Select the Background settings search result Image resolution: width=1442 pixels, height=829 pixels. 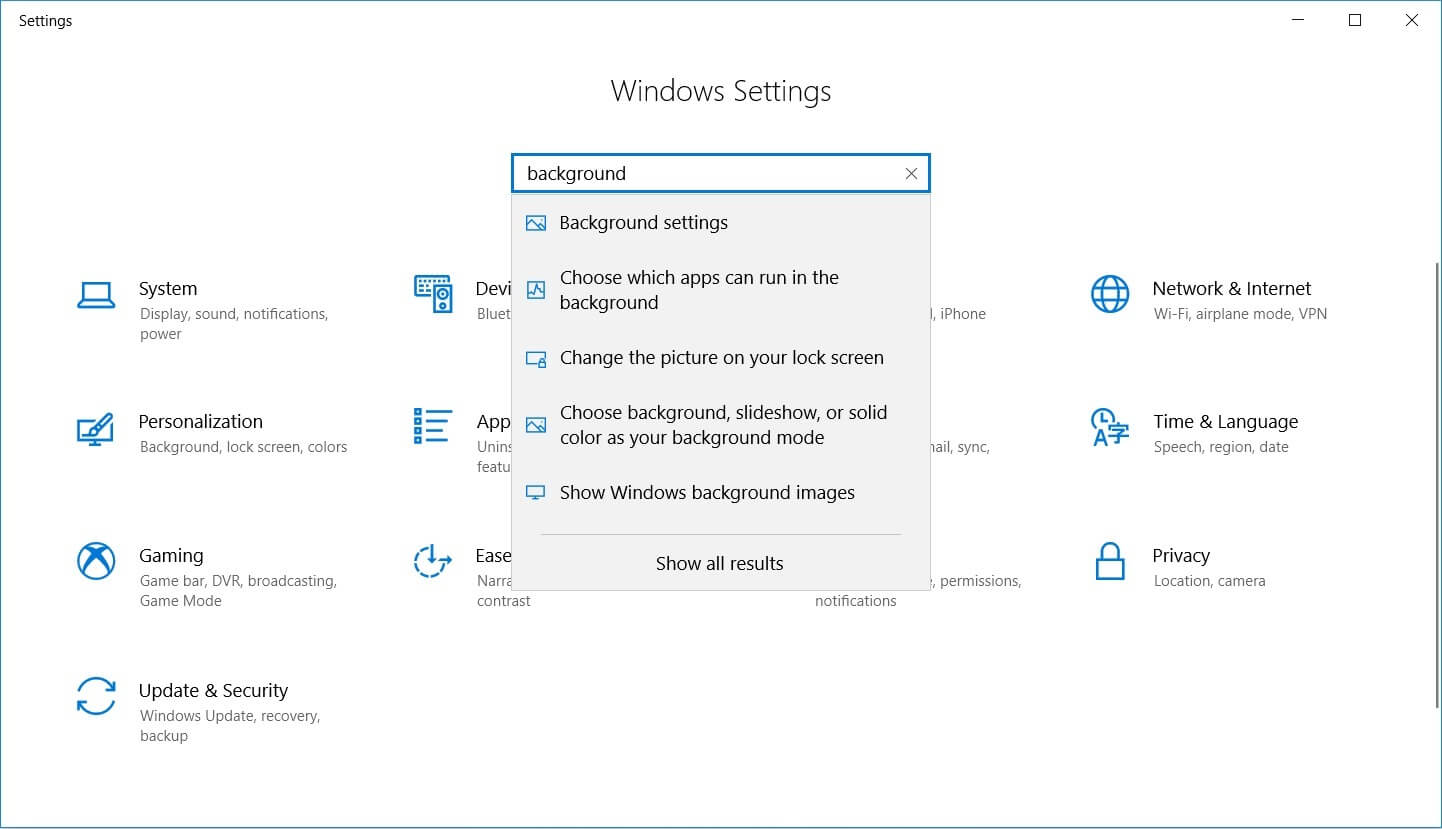coord(721,223)
